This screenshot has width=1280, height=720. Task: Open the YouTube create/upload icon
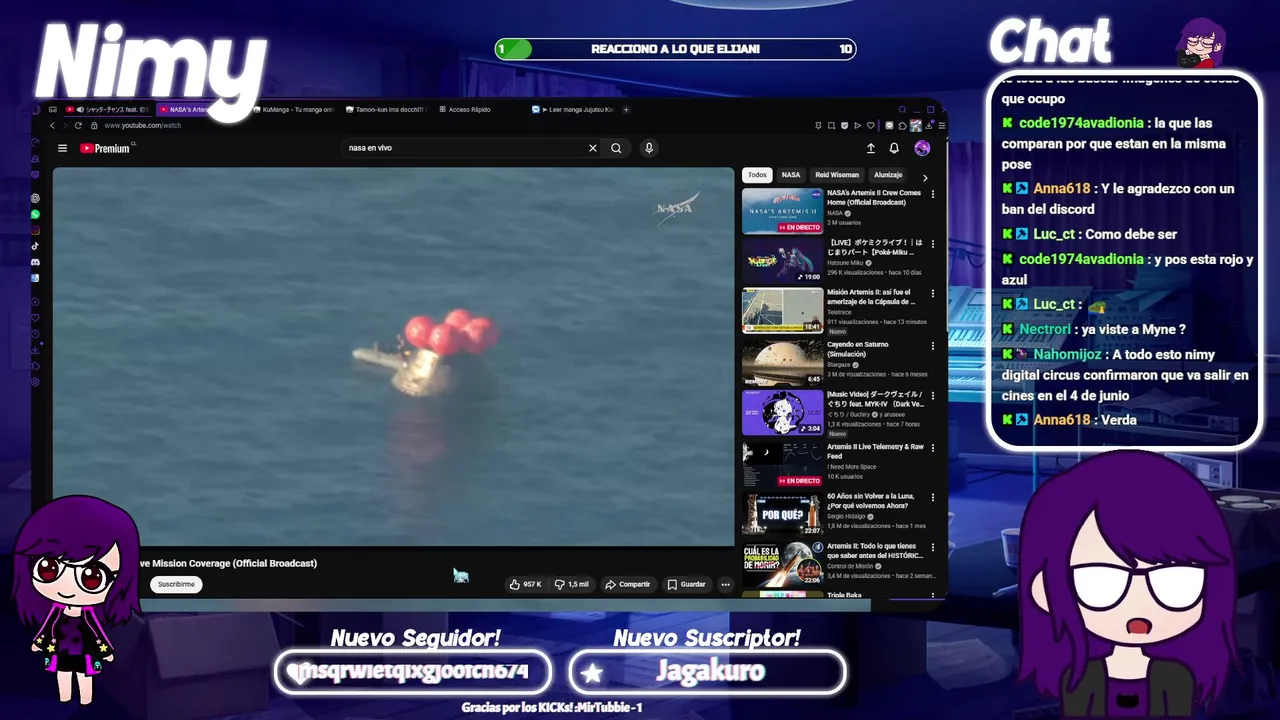click(x=871, y=148)
